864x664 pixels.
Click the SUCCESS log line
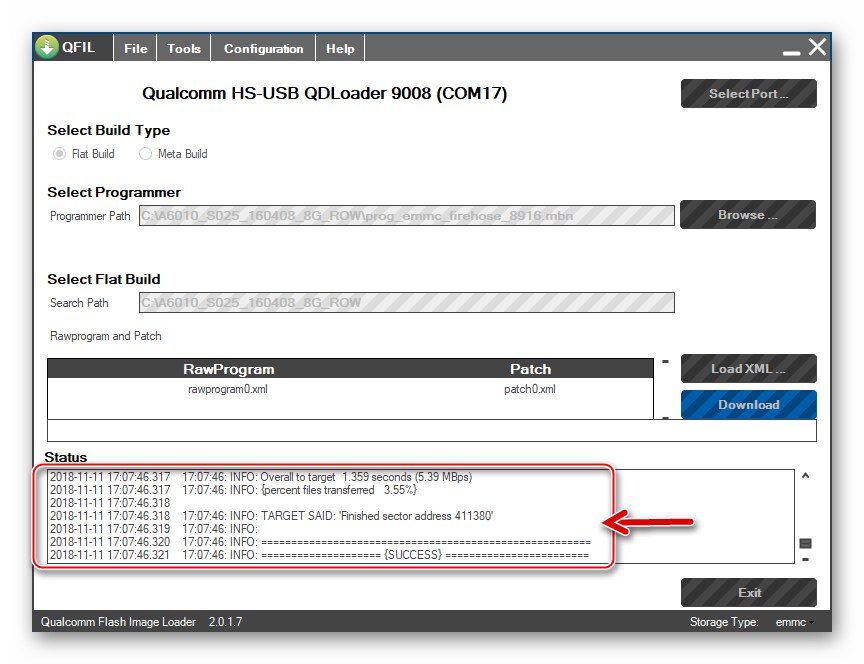319,555
